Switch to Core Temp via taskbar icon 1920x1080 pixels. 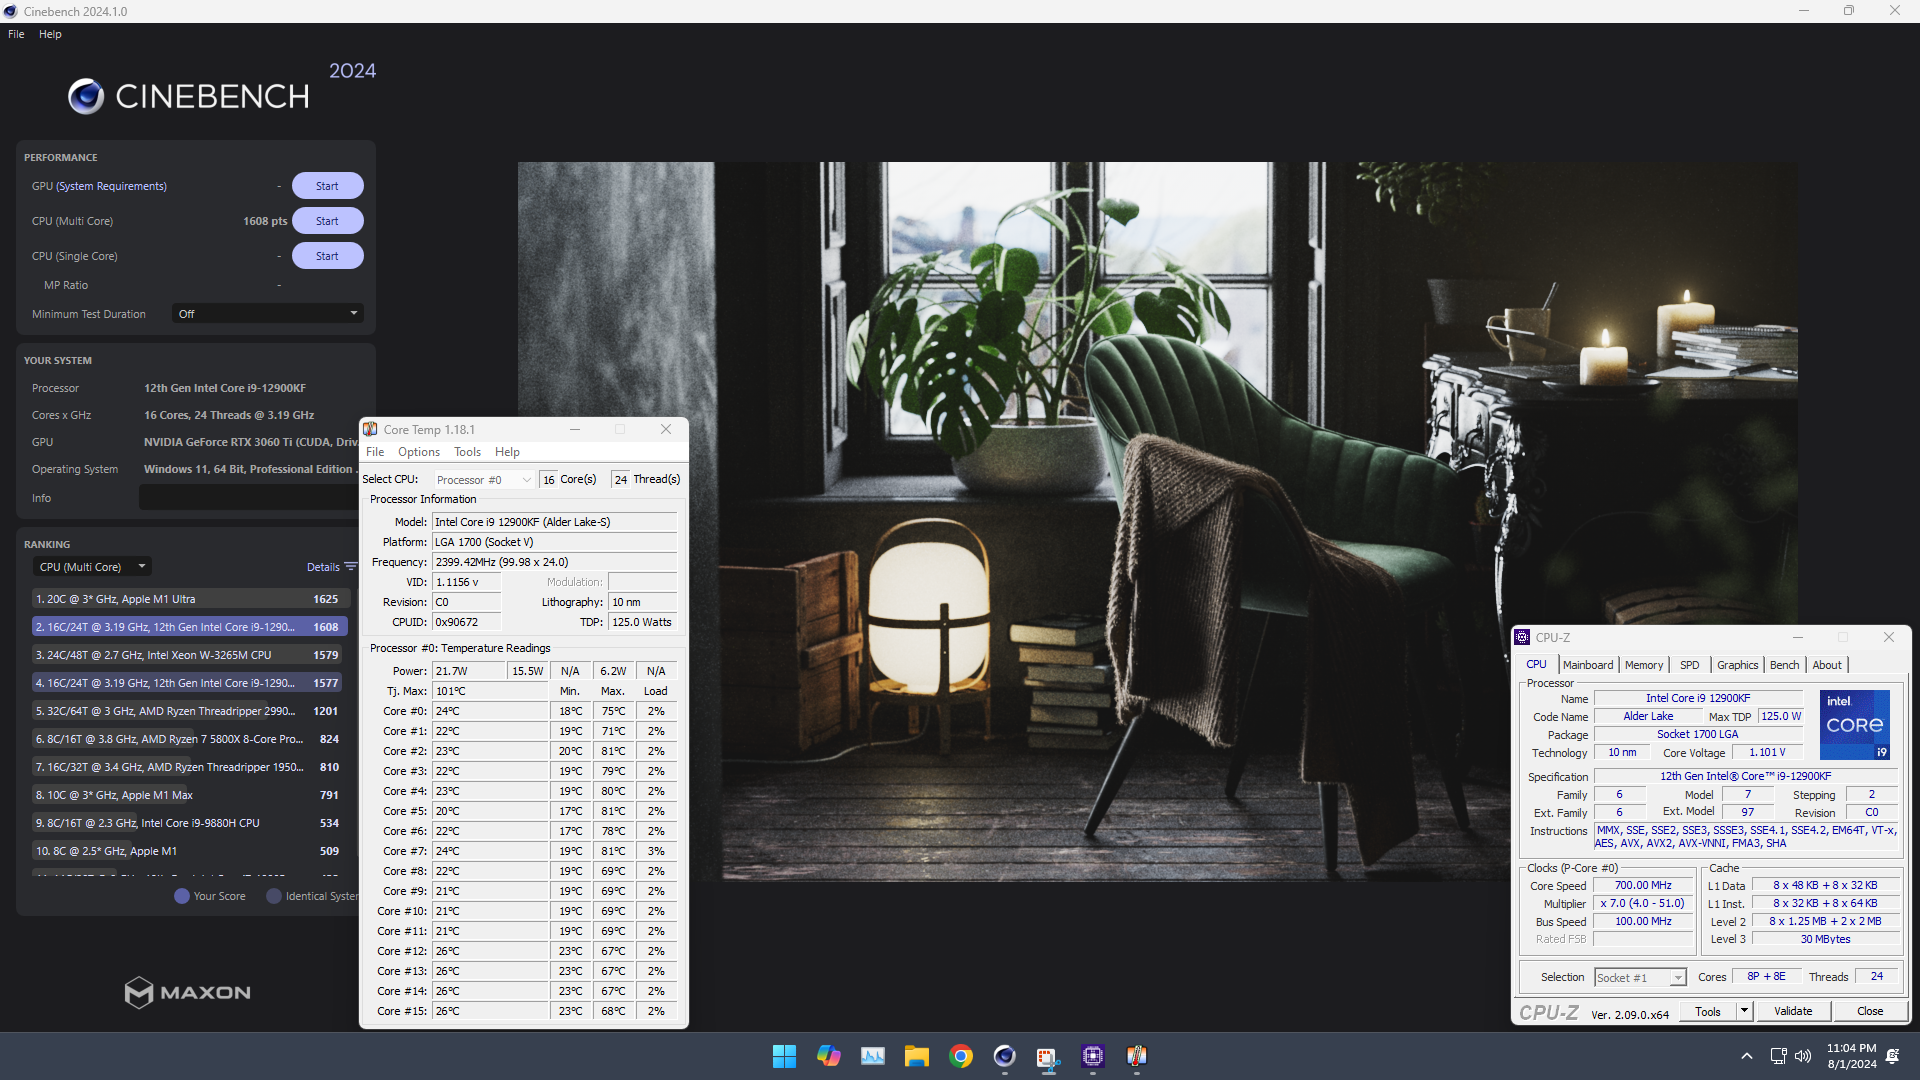pyautogui.click(x=1136, y=1056)
